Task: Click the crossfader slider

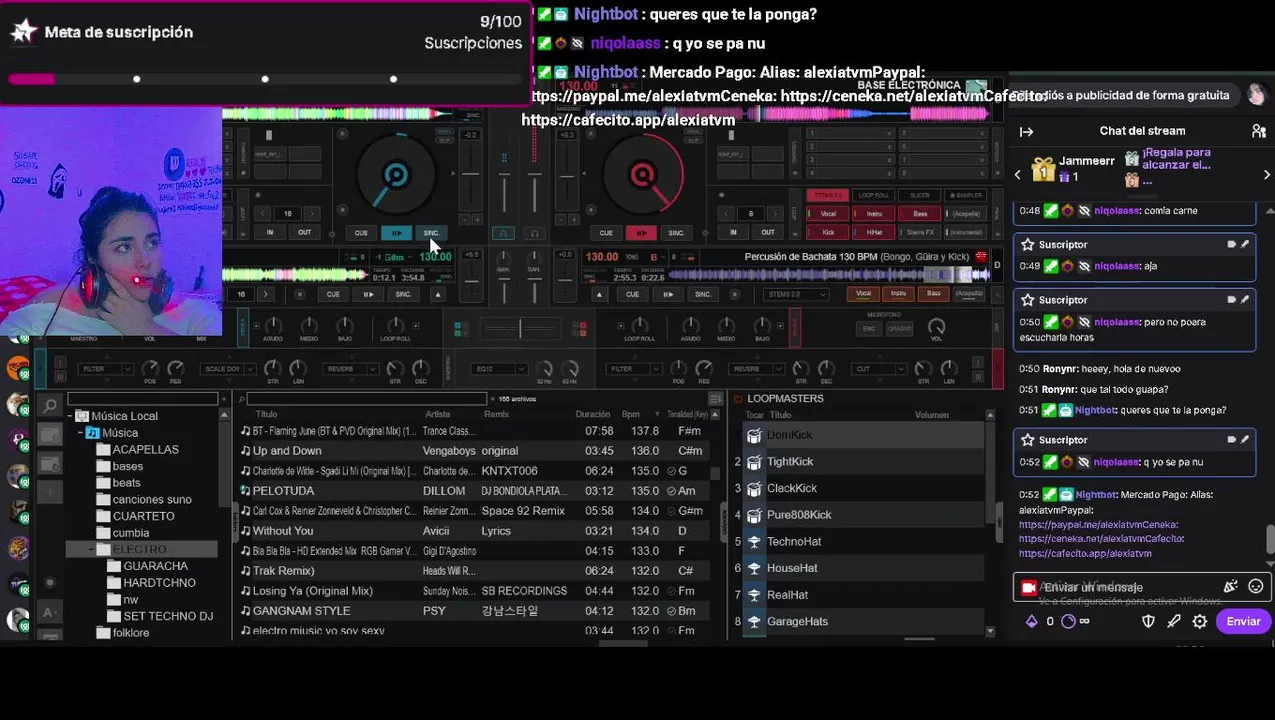Action: point(520,328)
